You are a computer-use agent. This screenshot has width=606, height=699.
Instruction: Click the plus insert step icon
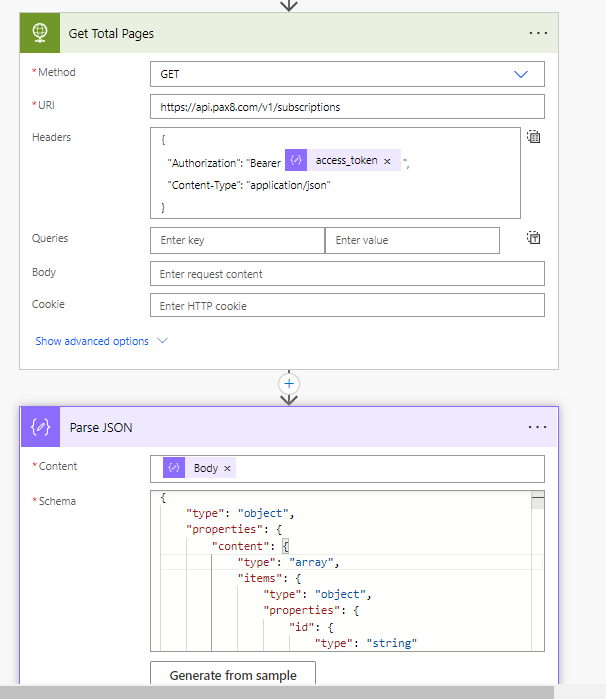(x=289, y=383)
